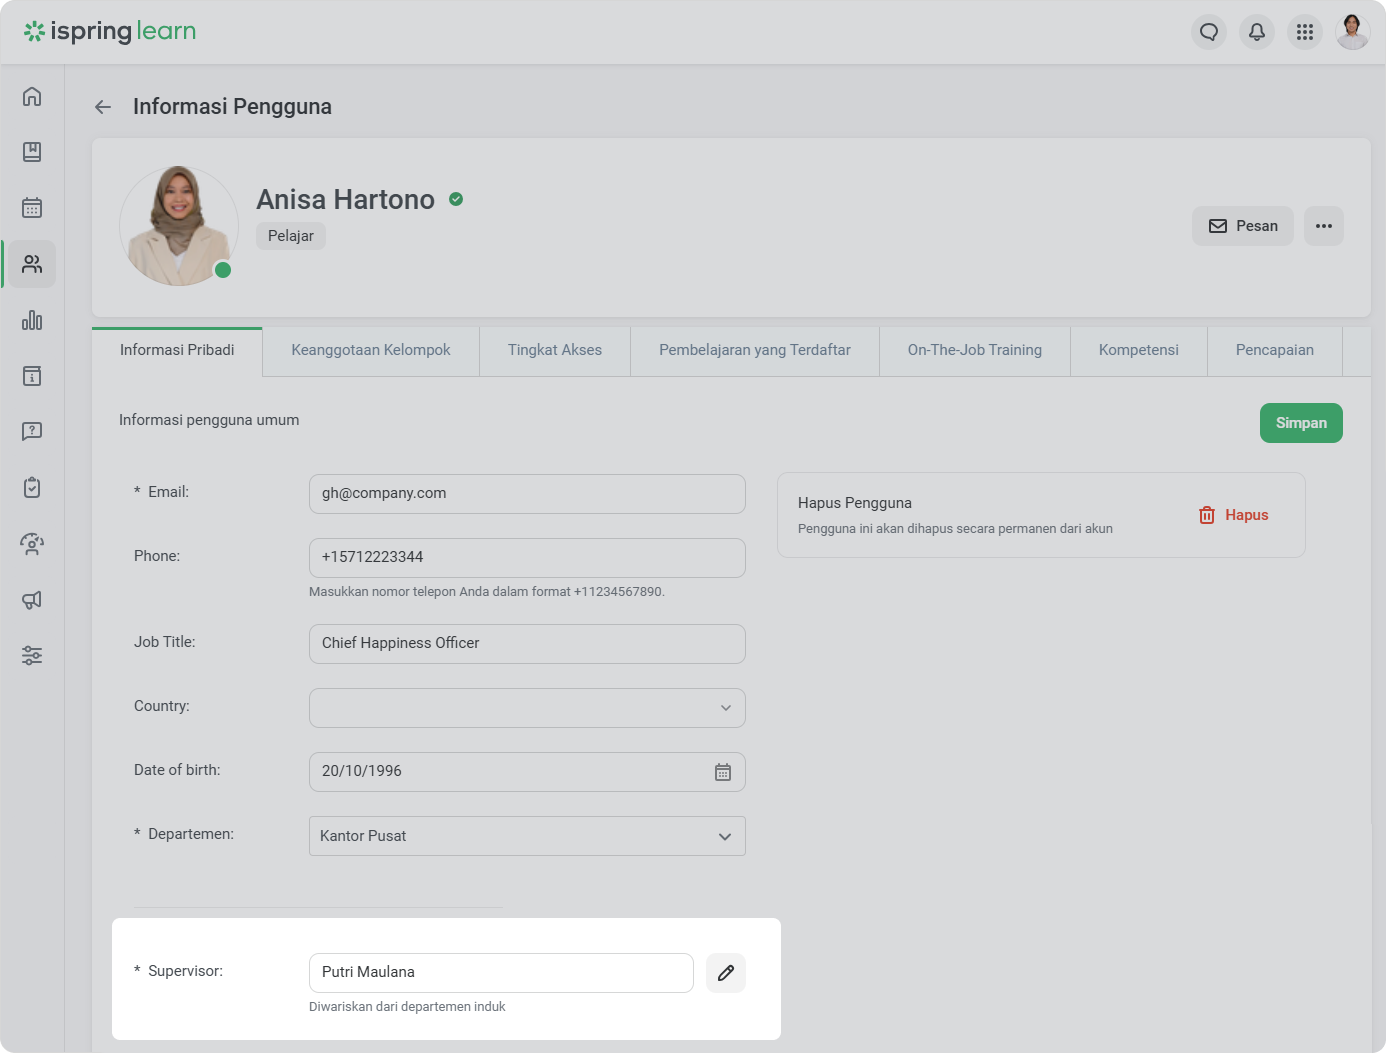Open the three-dots more options menu
This screenshot has height=1053, width=1386.
1324,226
